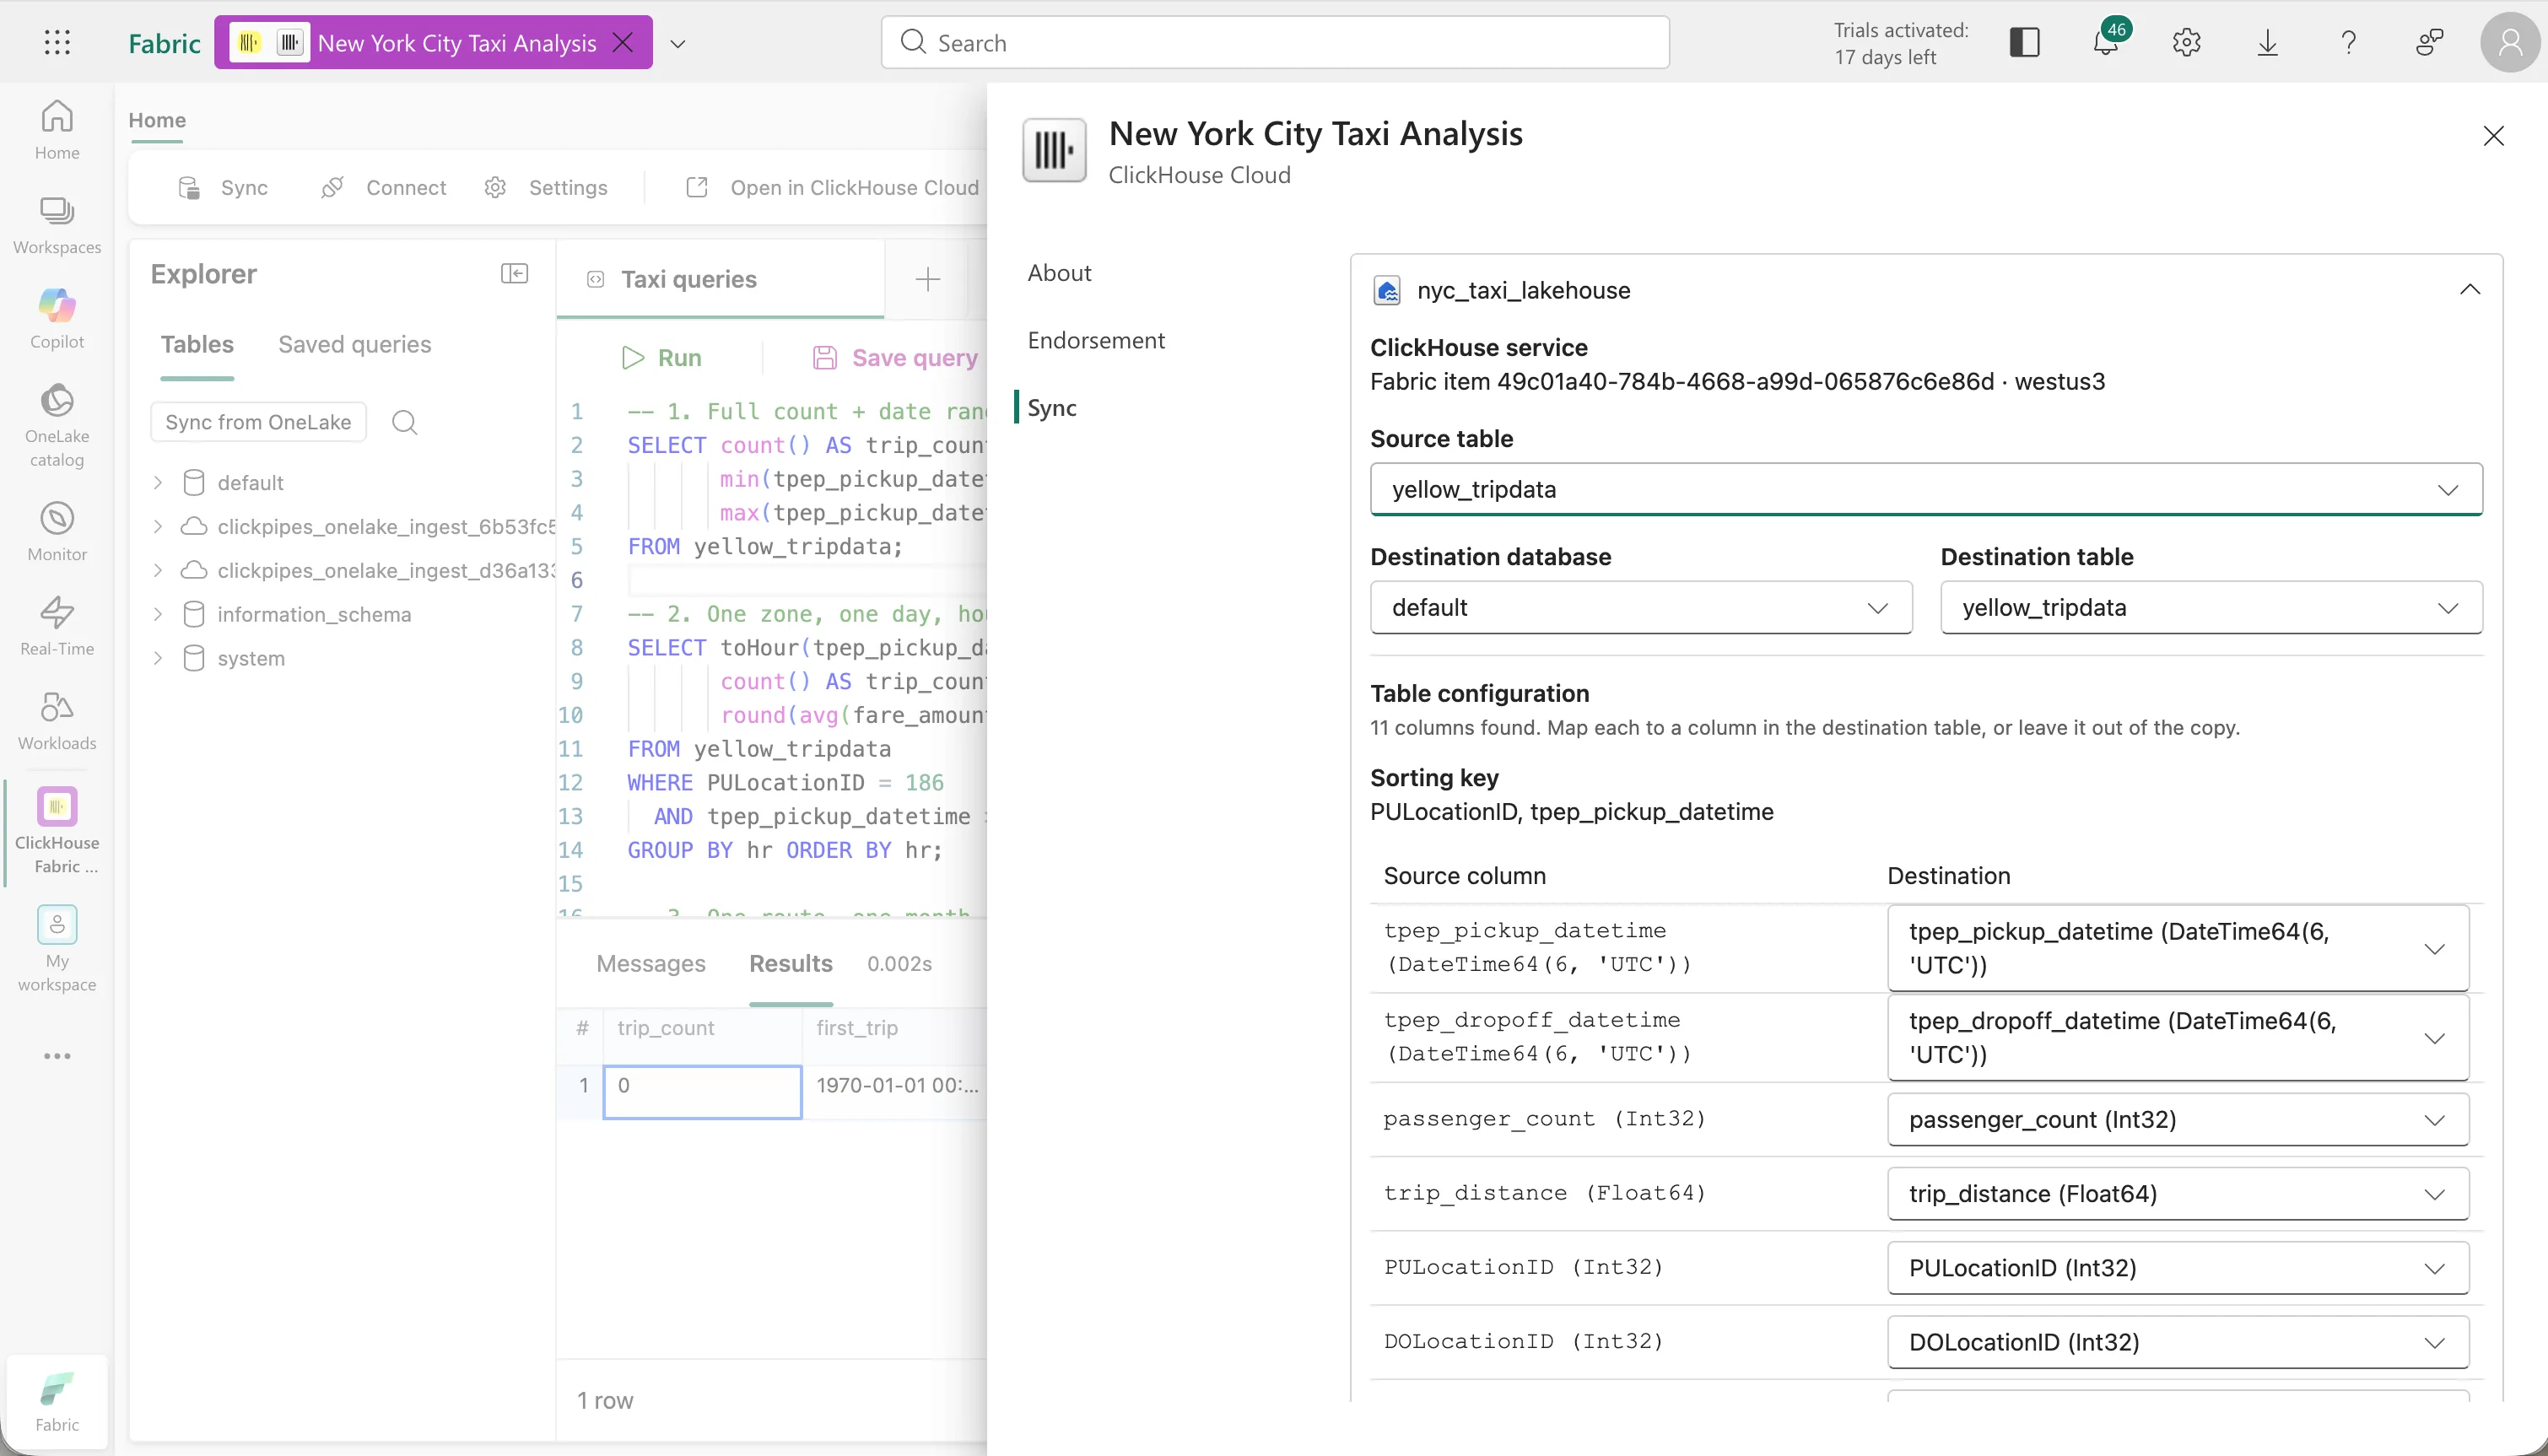Select the Home ribbon tab
This screenshot has height=1456, width=2548.
157,120
